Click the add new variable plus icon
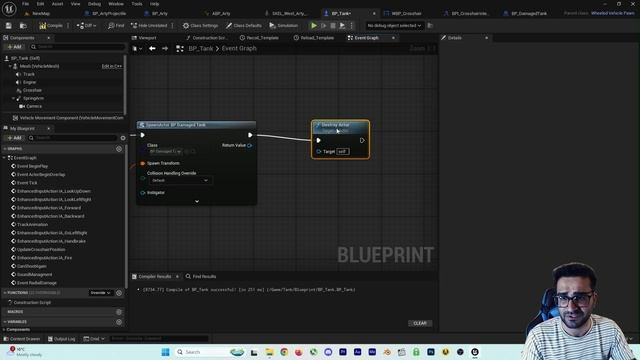The image size is (640, 360). pos(119,322)
